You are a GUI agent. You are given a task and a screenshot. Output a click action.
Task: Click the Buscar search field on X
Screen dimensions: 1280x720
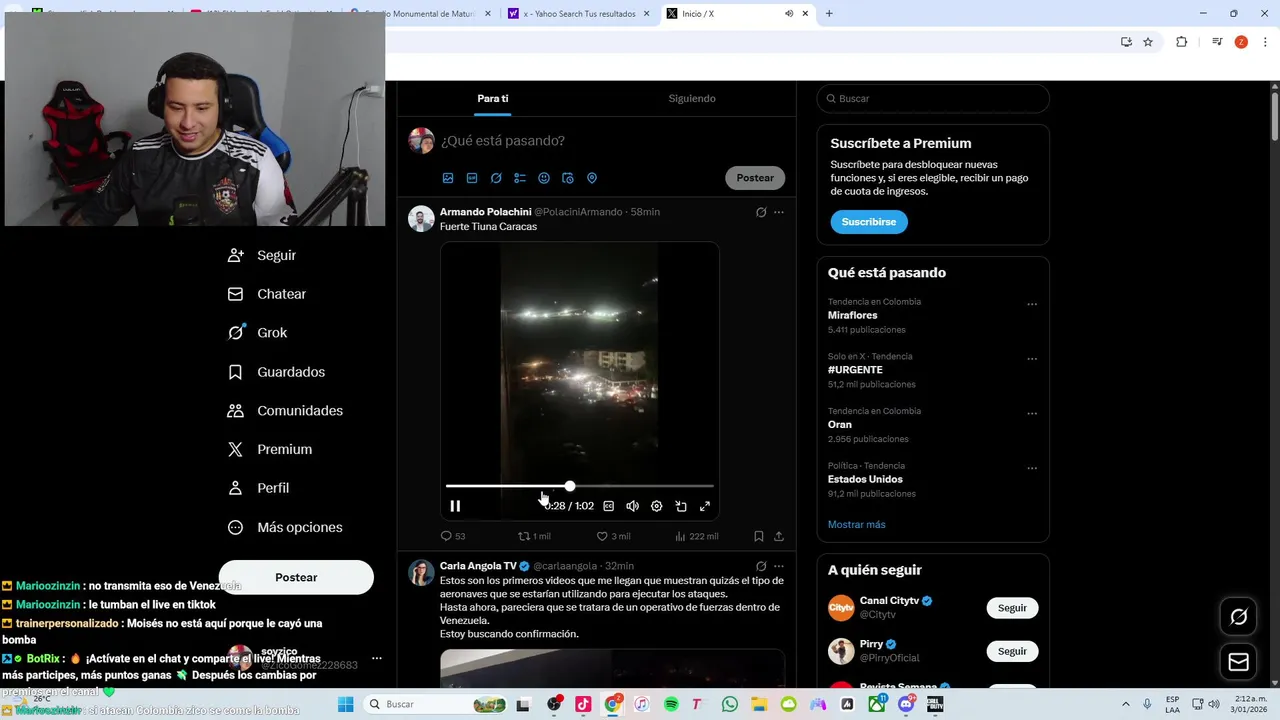pyautogui.click(x=933, y=98)
